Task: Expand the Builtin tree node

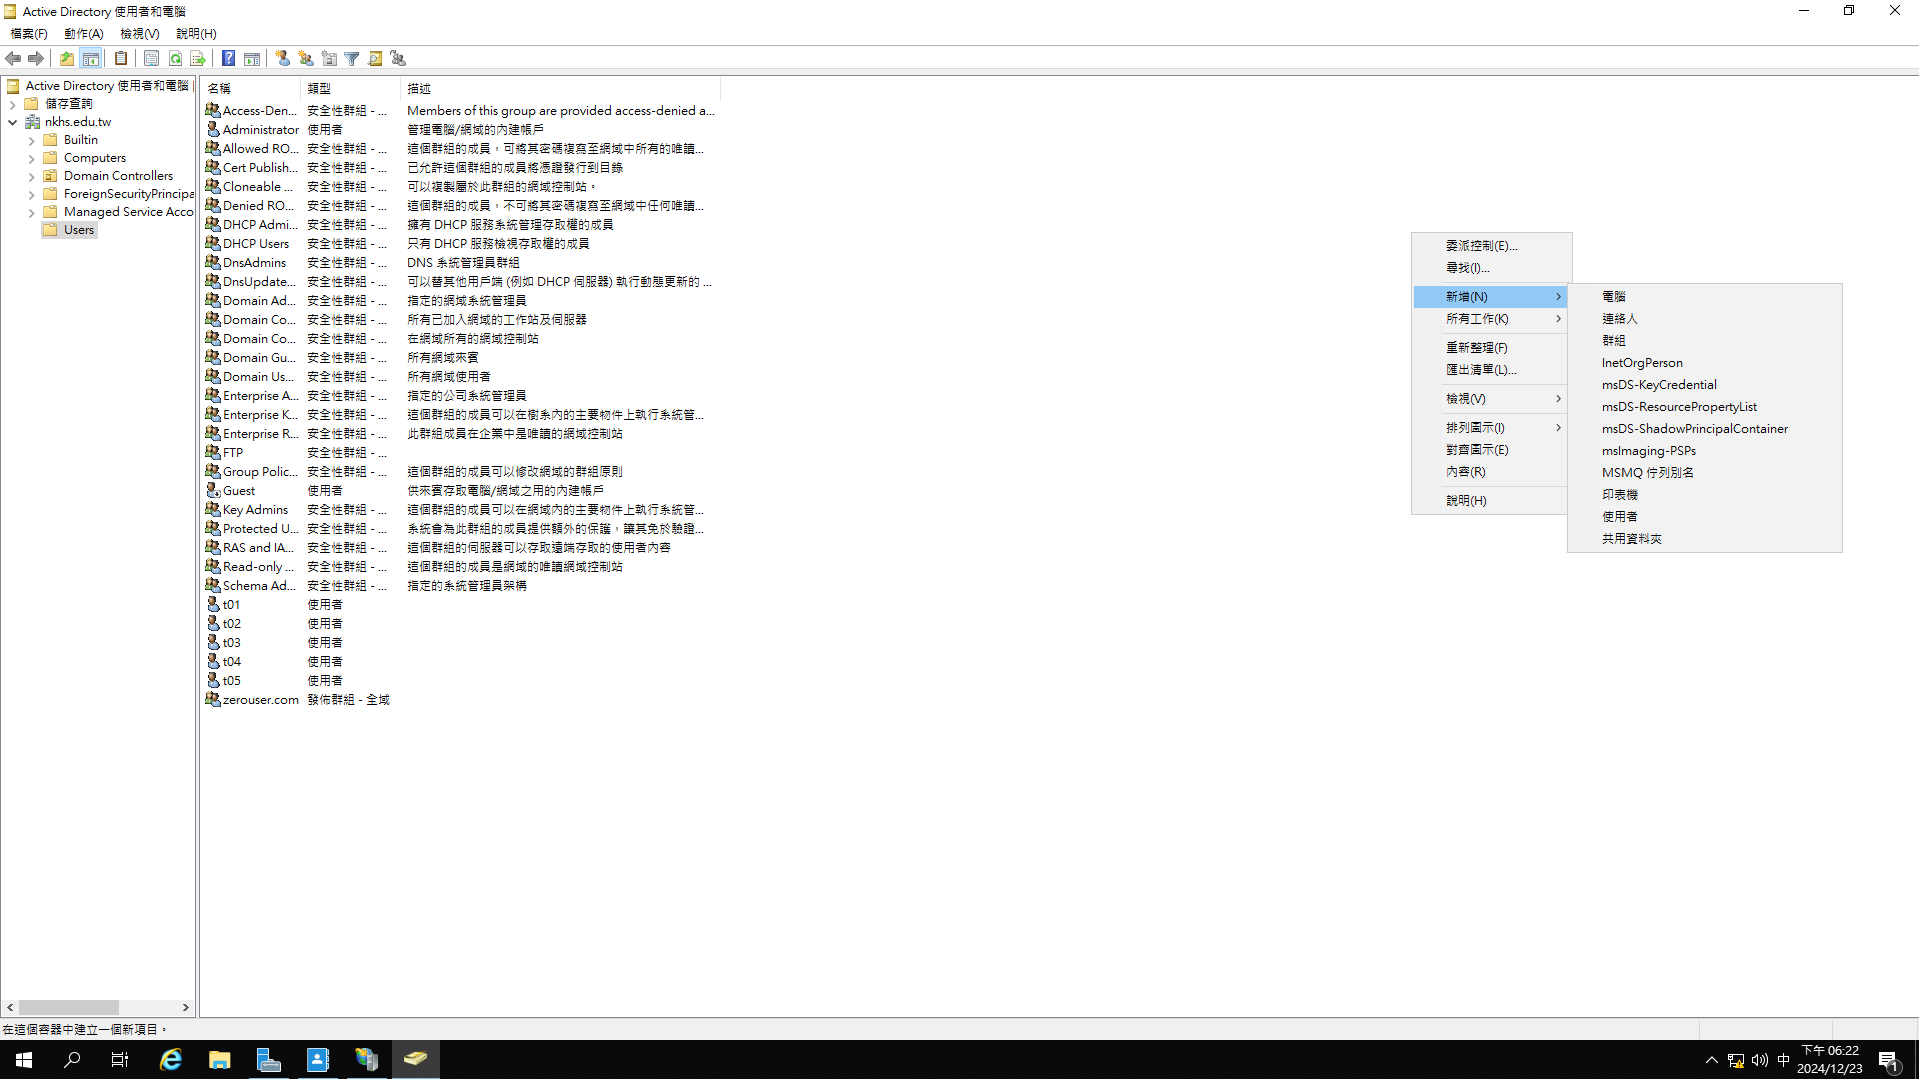Action: pos(31,140)
